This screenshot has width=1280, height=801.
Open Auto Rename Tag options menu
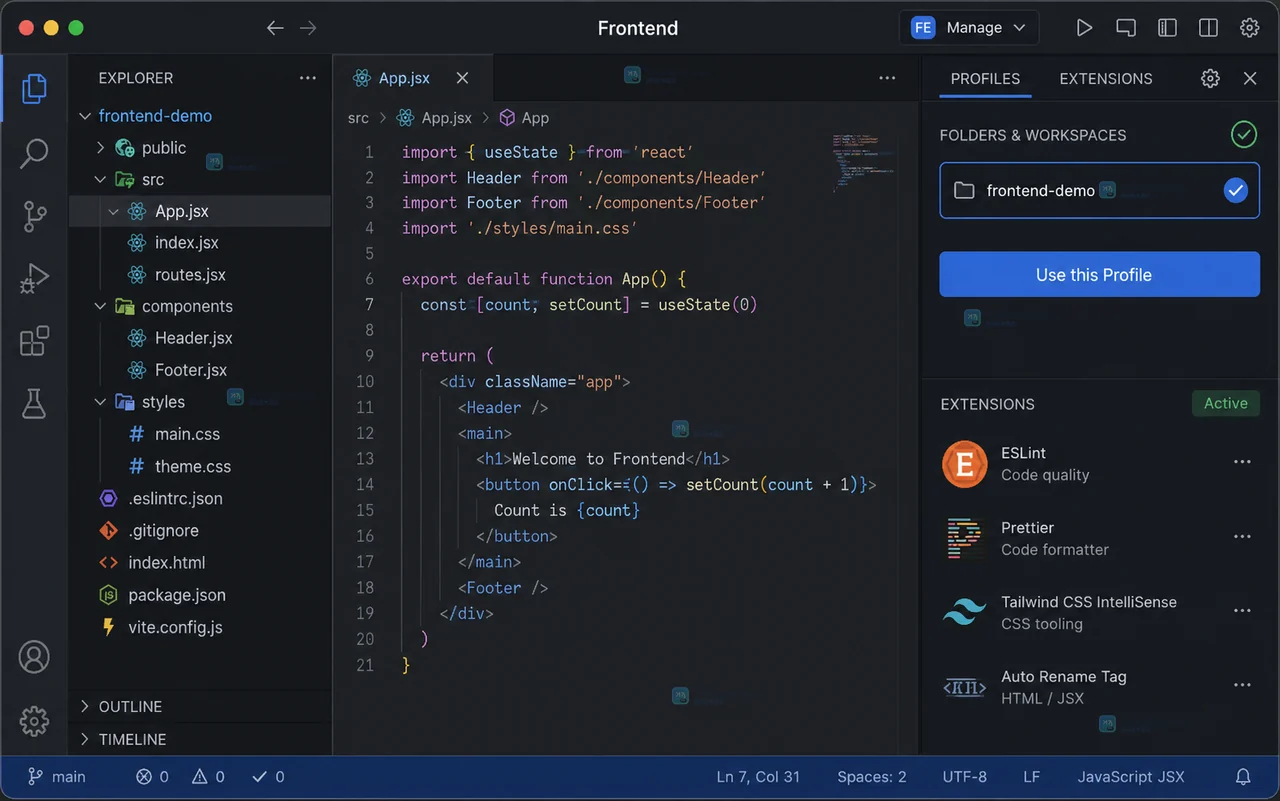(x=1242, y=685)
